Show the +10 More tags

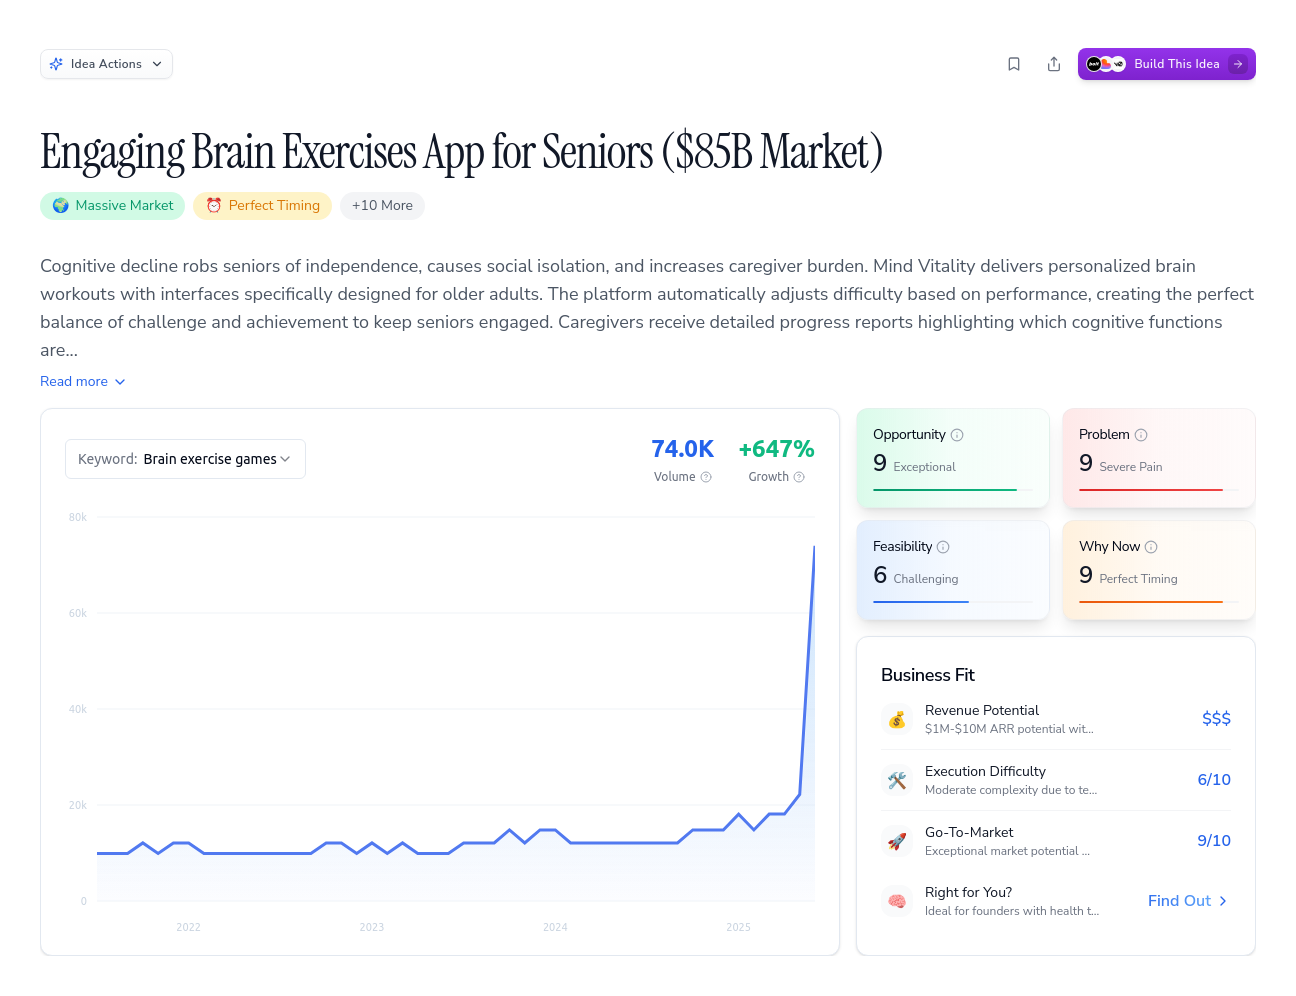tap(382, 206)
